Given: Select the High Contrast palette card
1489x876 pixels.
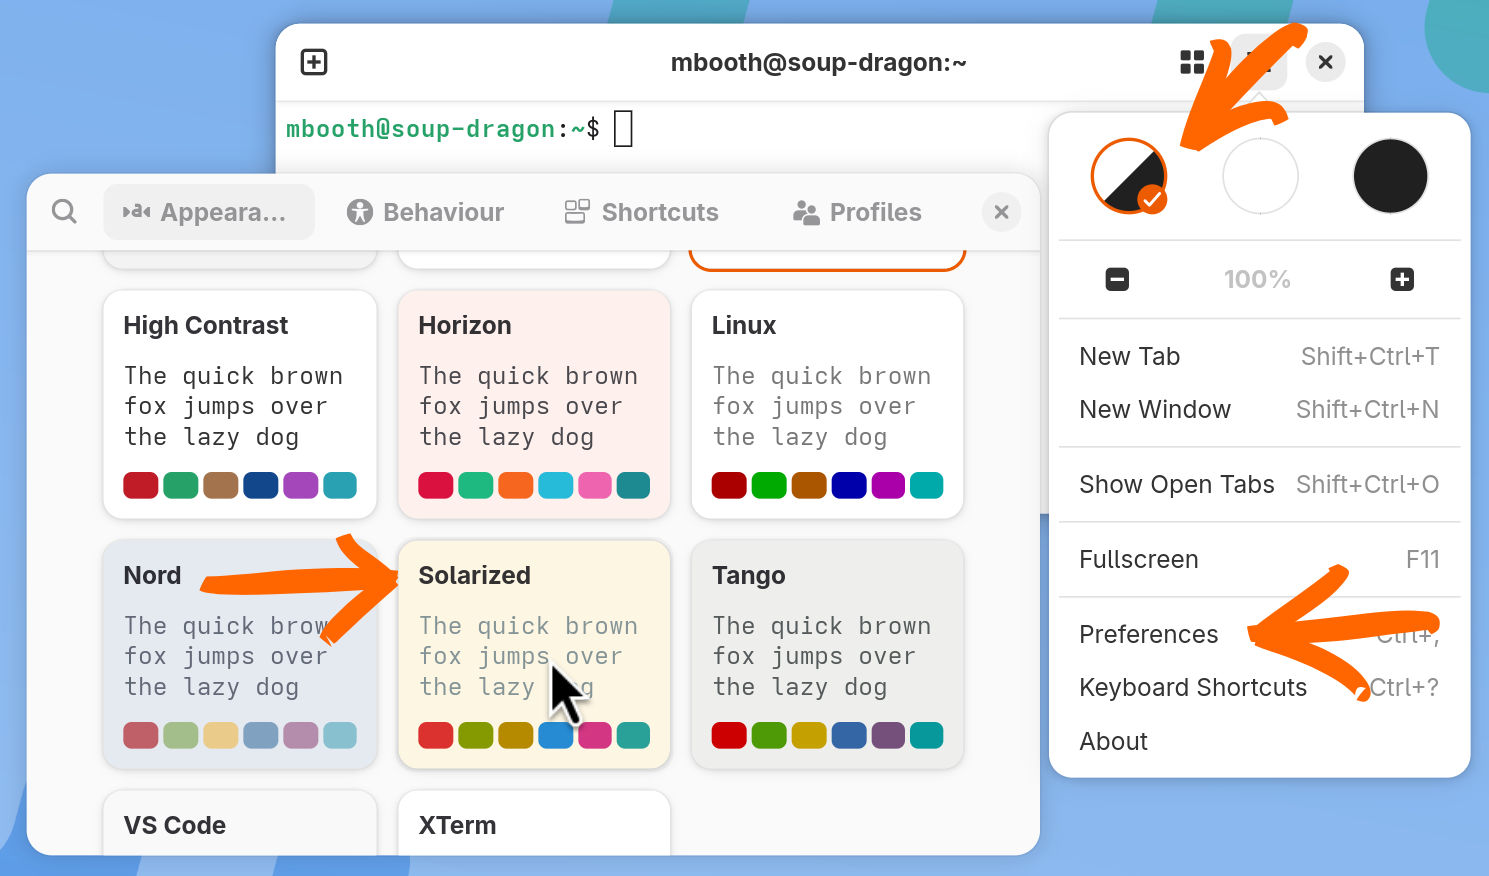Looking at the screenshot, I should [x=240, y=404].
